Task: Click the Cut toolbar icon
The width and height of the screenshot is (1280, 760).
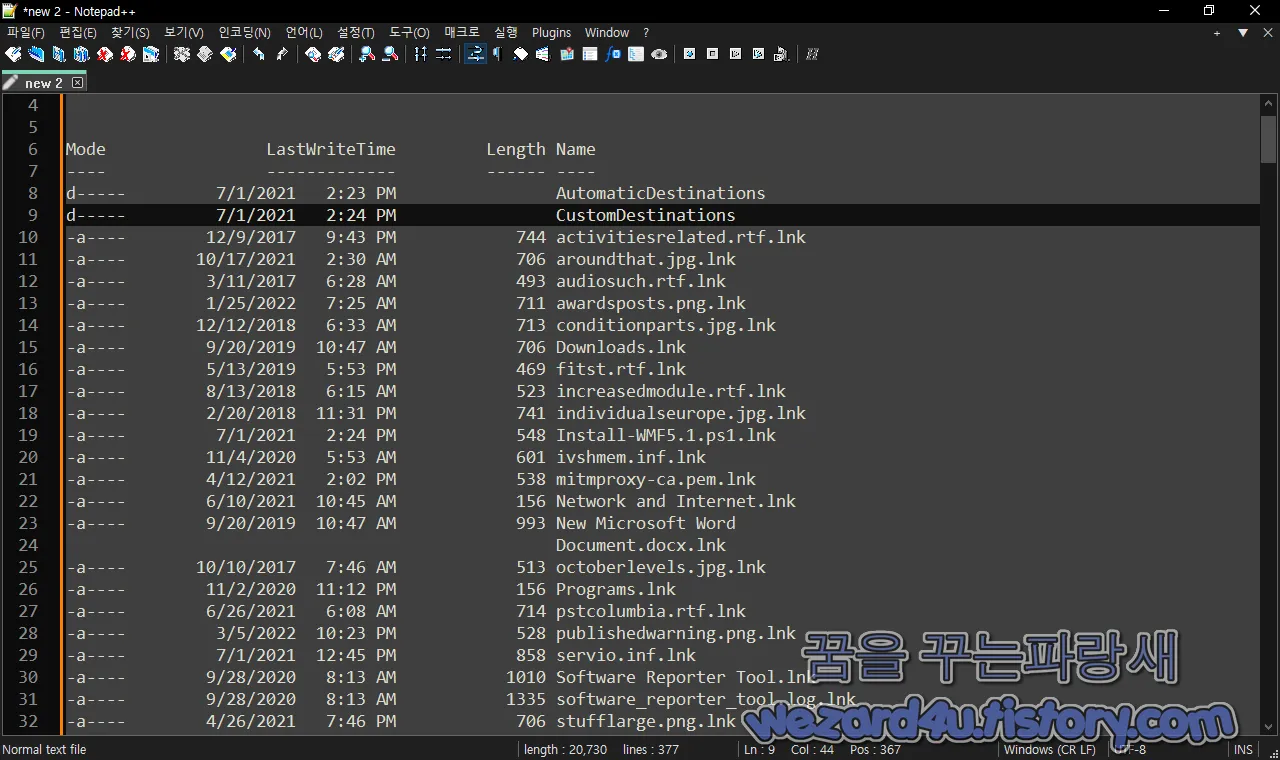Action: pyautogui.click(x=182, y=54)
